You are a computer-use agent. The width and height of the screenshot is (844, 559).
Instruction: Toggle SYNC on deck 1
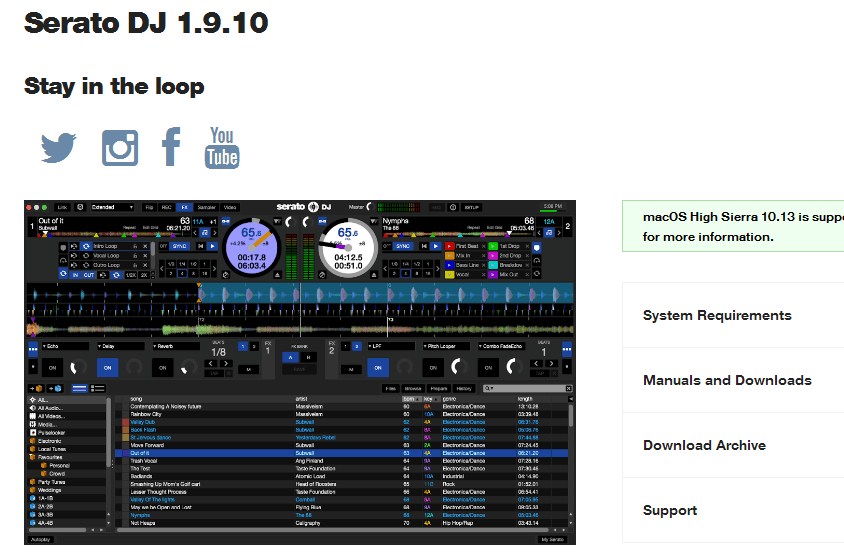179,246
